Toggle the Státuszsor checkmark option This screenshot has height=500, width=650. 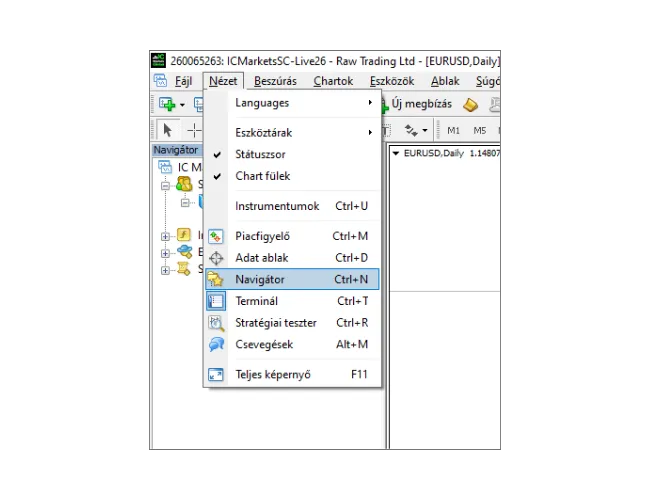(262, 155)
